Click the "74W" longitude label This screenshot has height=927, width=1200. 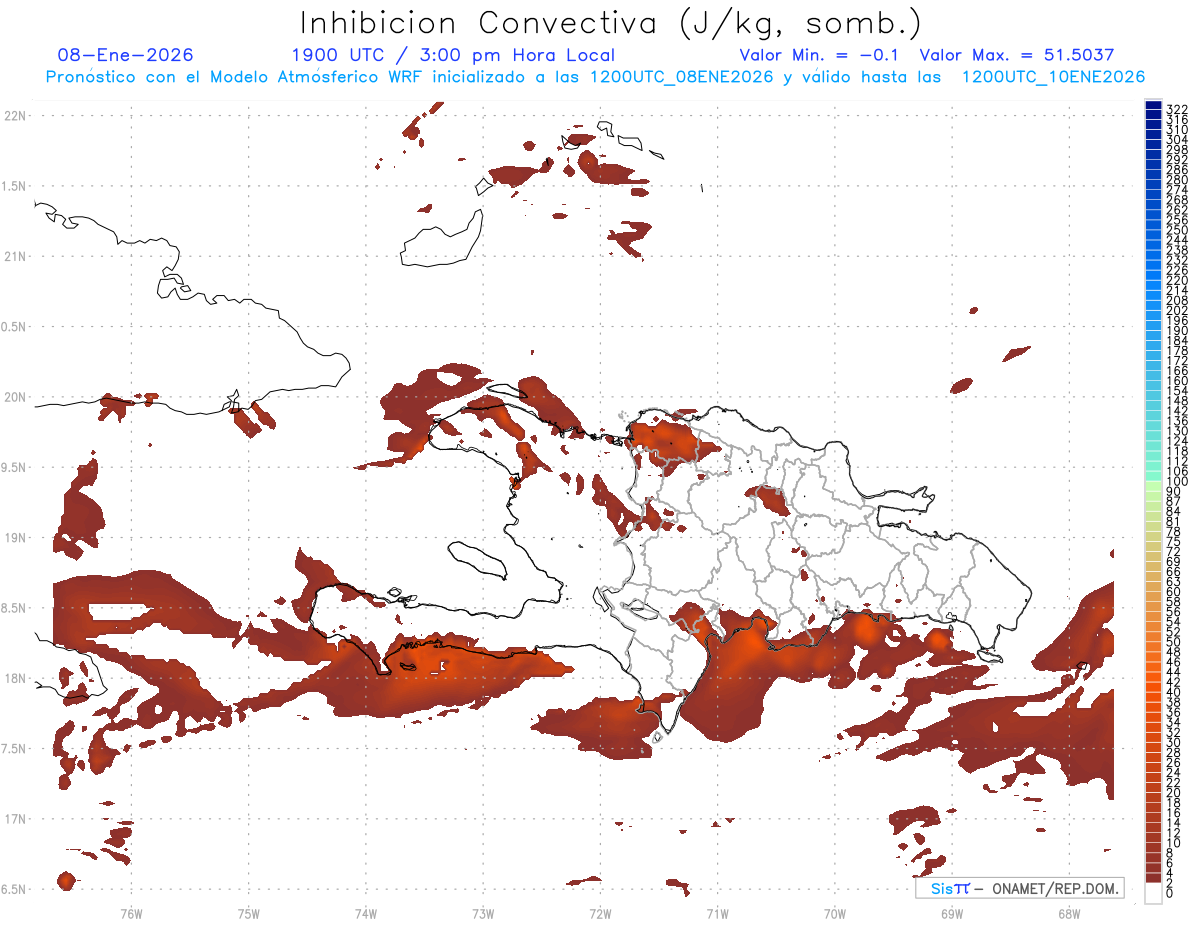[366, 913]
